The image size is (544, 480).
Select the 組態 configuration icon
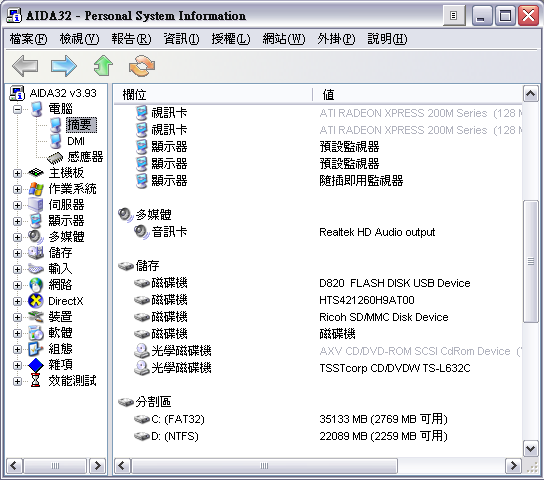(36, 349)
